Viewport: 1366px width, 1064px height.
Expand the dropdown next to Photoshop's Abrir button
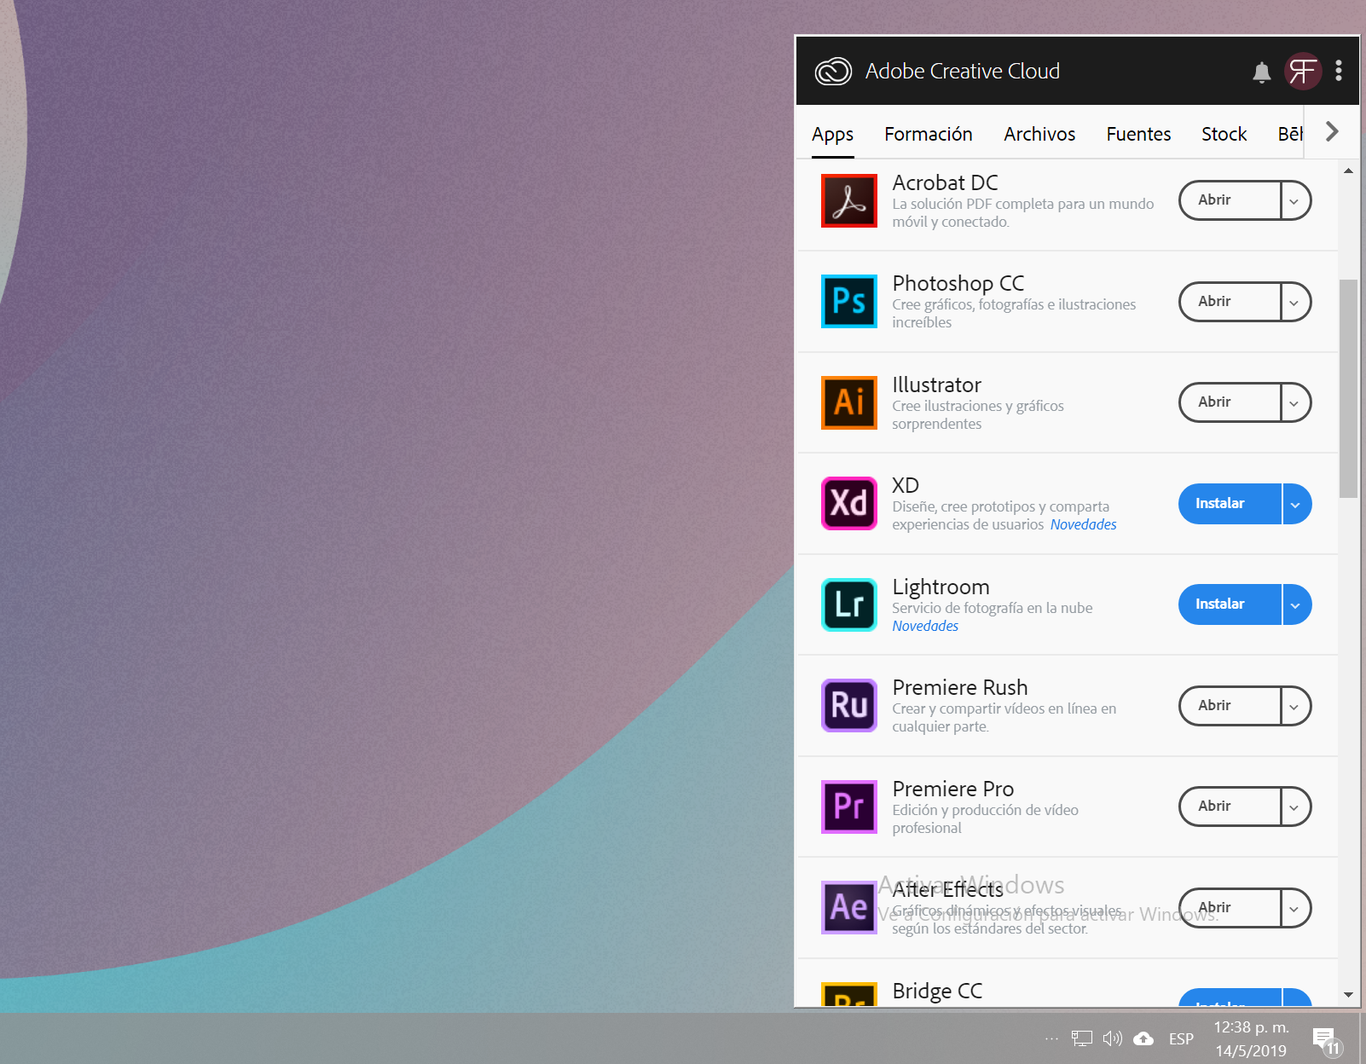click(1295, 301)
